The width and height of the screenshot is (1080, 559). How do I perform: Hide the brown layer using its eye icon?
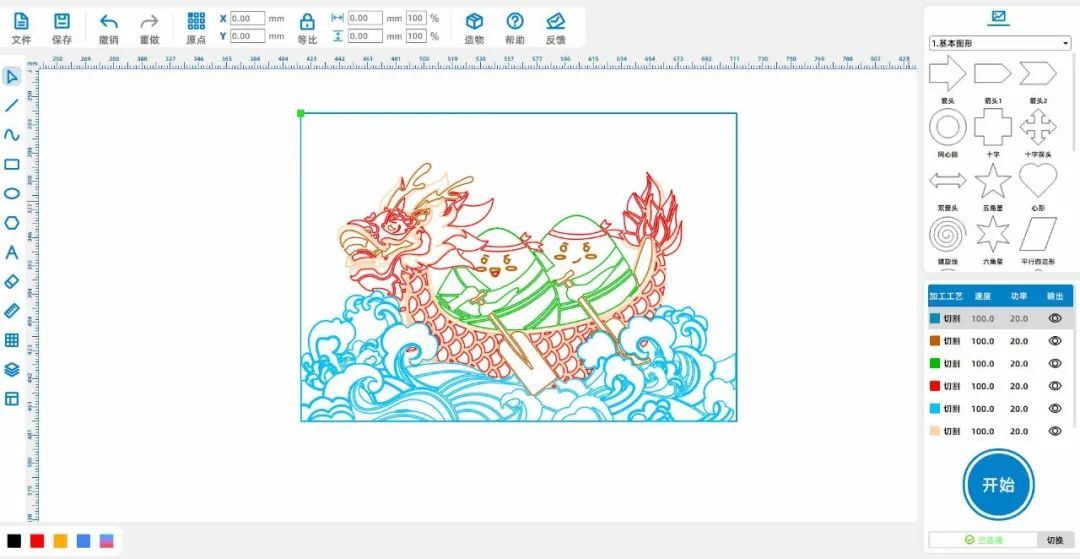(x=1054, y=340)
